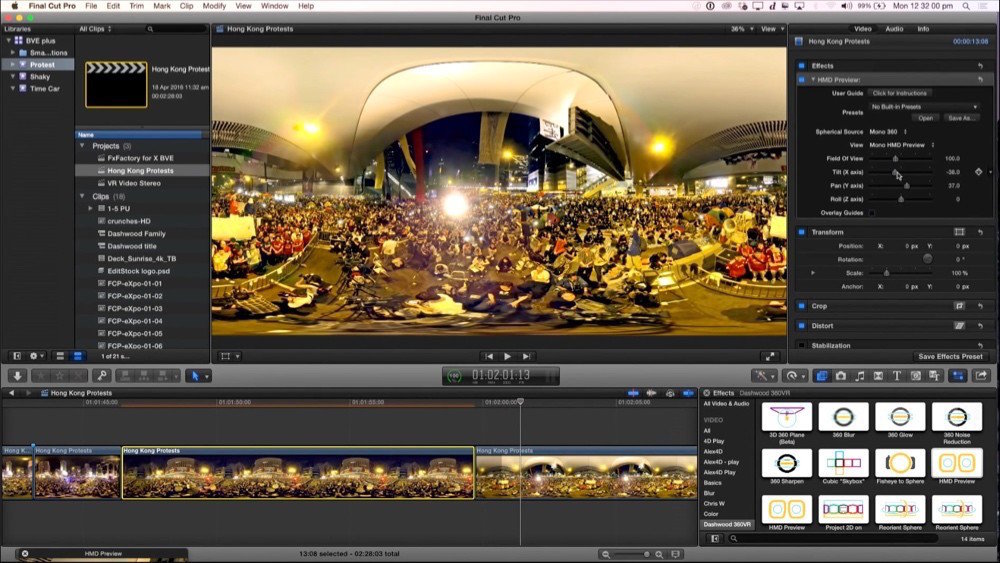The width and height of the screenshot is (1000, 563).
Task: Select the Blur effects category
Action: coord(709,493)
